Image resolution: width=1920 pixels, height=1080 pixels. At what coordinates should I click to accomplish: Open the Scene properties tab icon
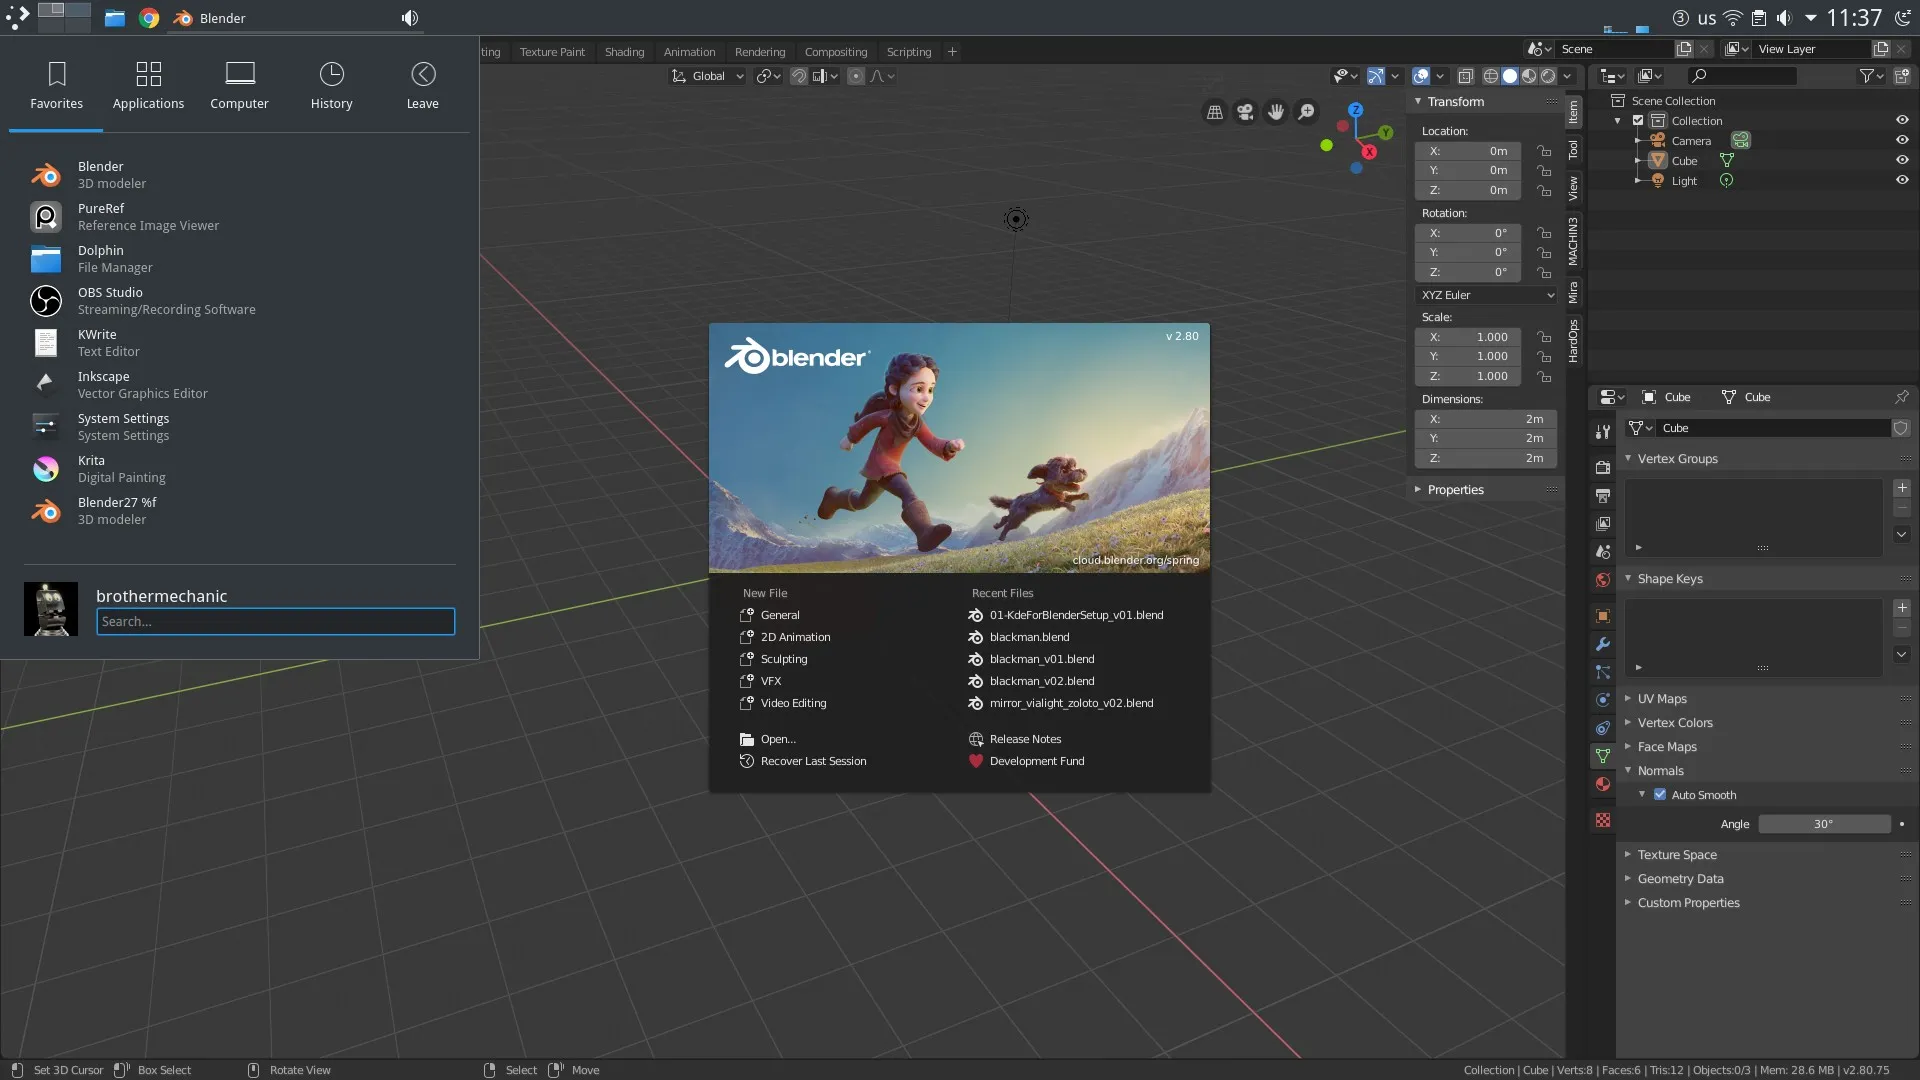(1603, 551)
